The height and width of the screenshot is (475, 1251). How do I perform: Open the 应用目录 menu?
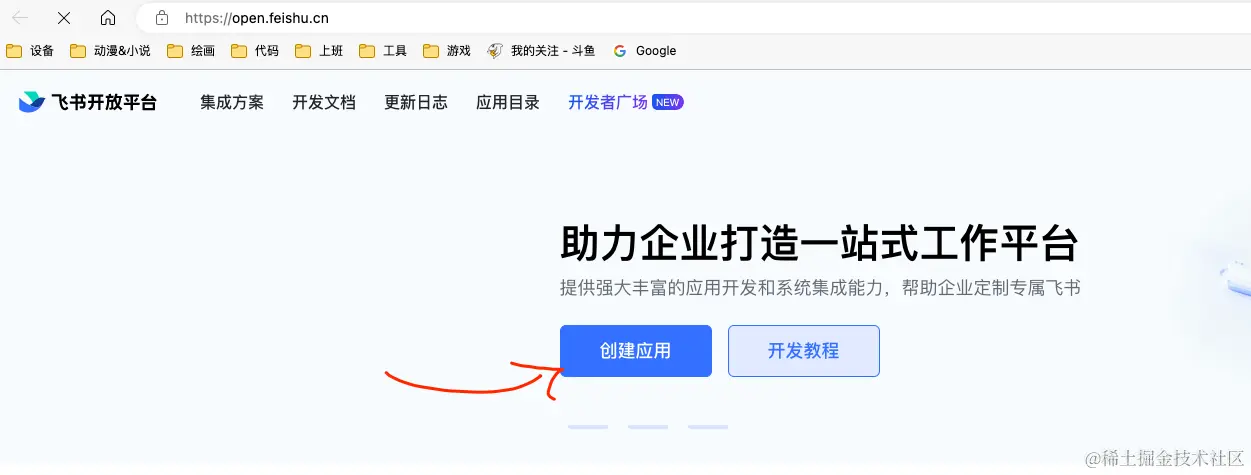tap(508, 102)
